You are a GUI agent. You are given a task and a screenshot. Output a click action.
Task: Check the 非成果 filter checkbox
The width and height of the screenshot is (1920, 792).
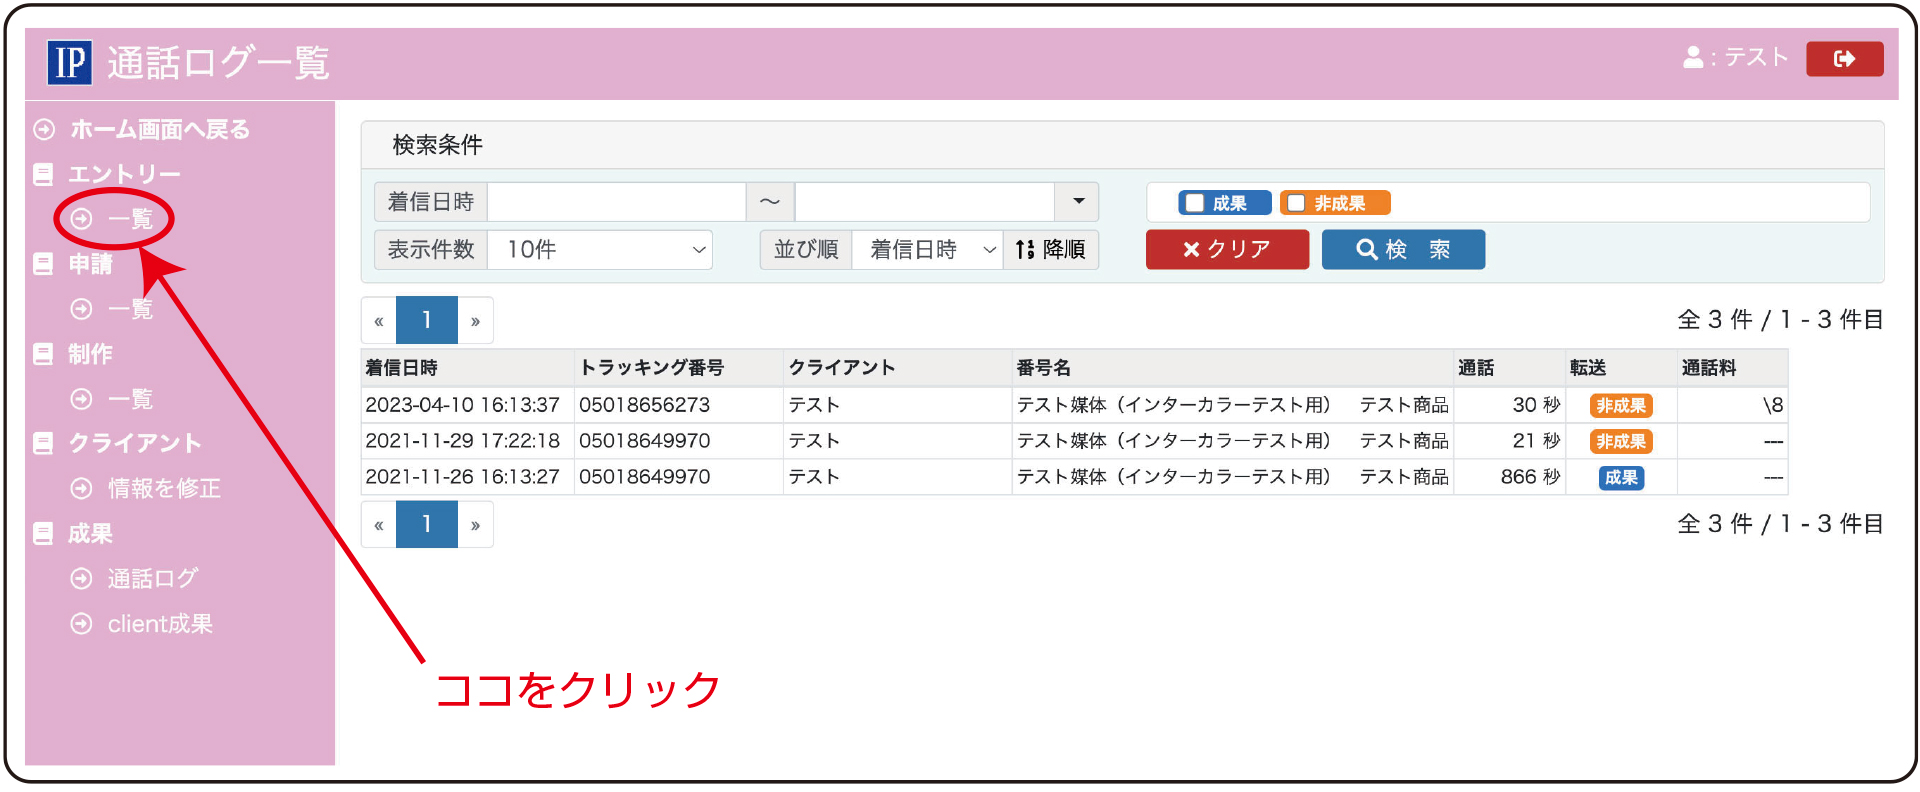tap(1297, 203)
